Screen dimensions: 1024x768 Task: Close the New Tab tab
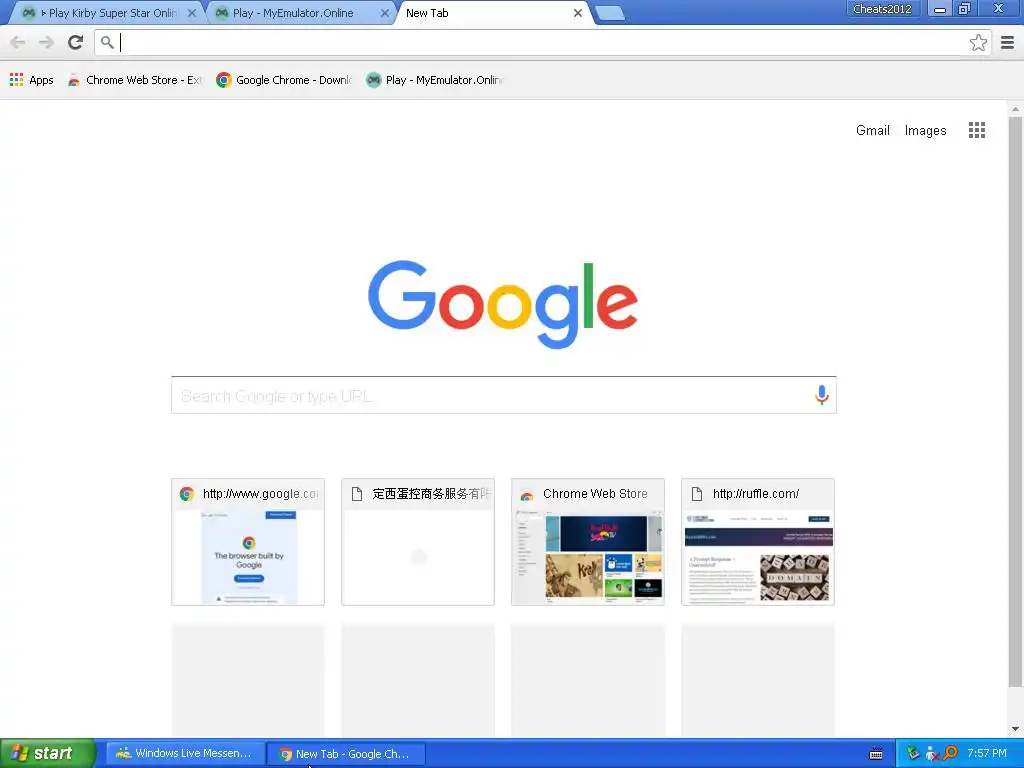[577, 13]
